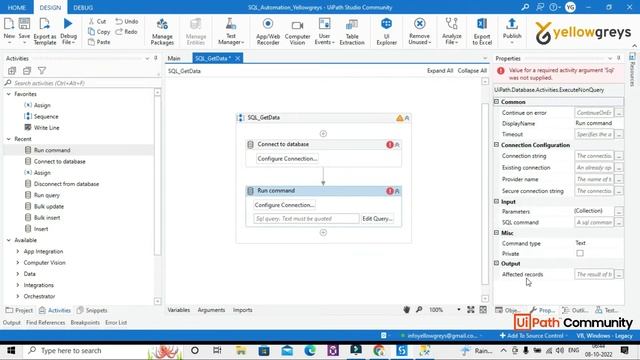
Task: Click Add To Source Control in status bar
Action: (x=533, y=336)
